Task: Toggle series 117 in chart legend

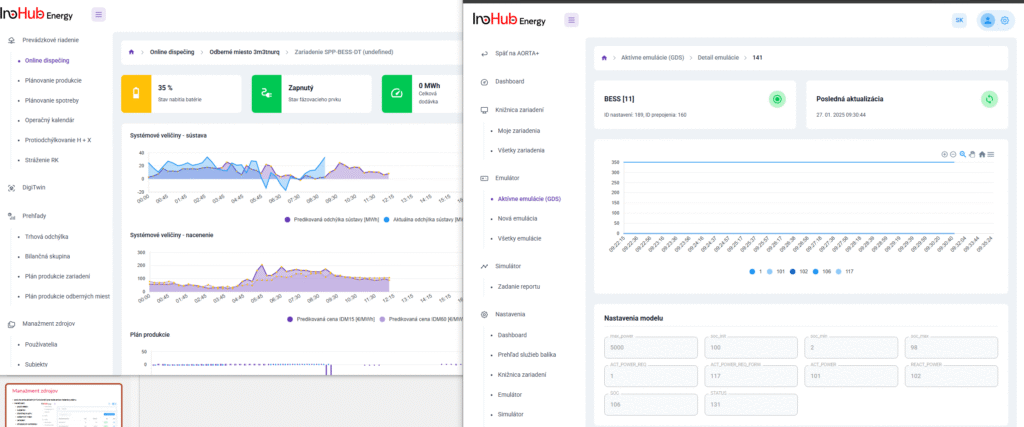Action: tap(845, 271)
